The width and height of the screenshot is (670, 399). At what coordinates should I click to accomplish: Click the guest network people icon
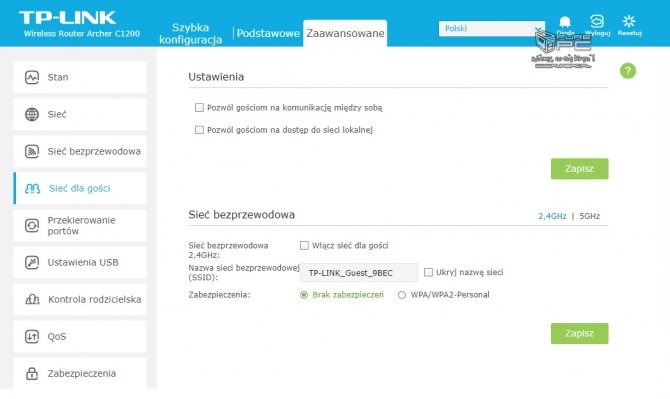pos(32,188)
